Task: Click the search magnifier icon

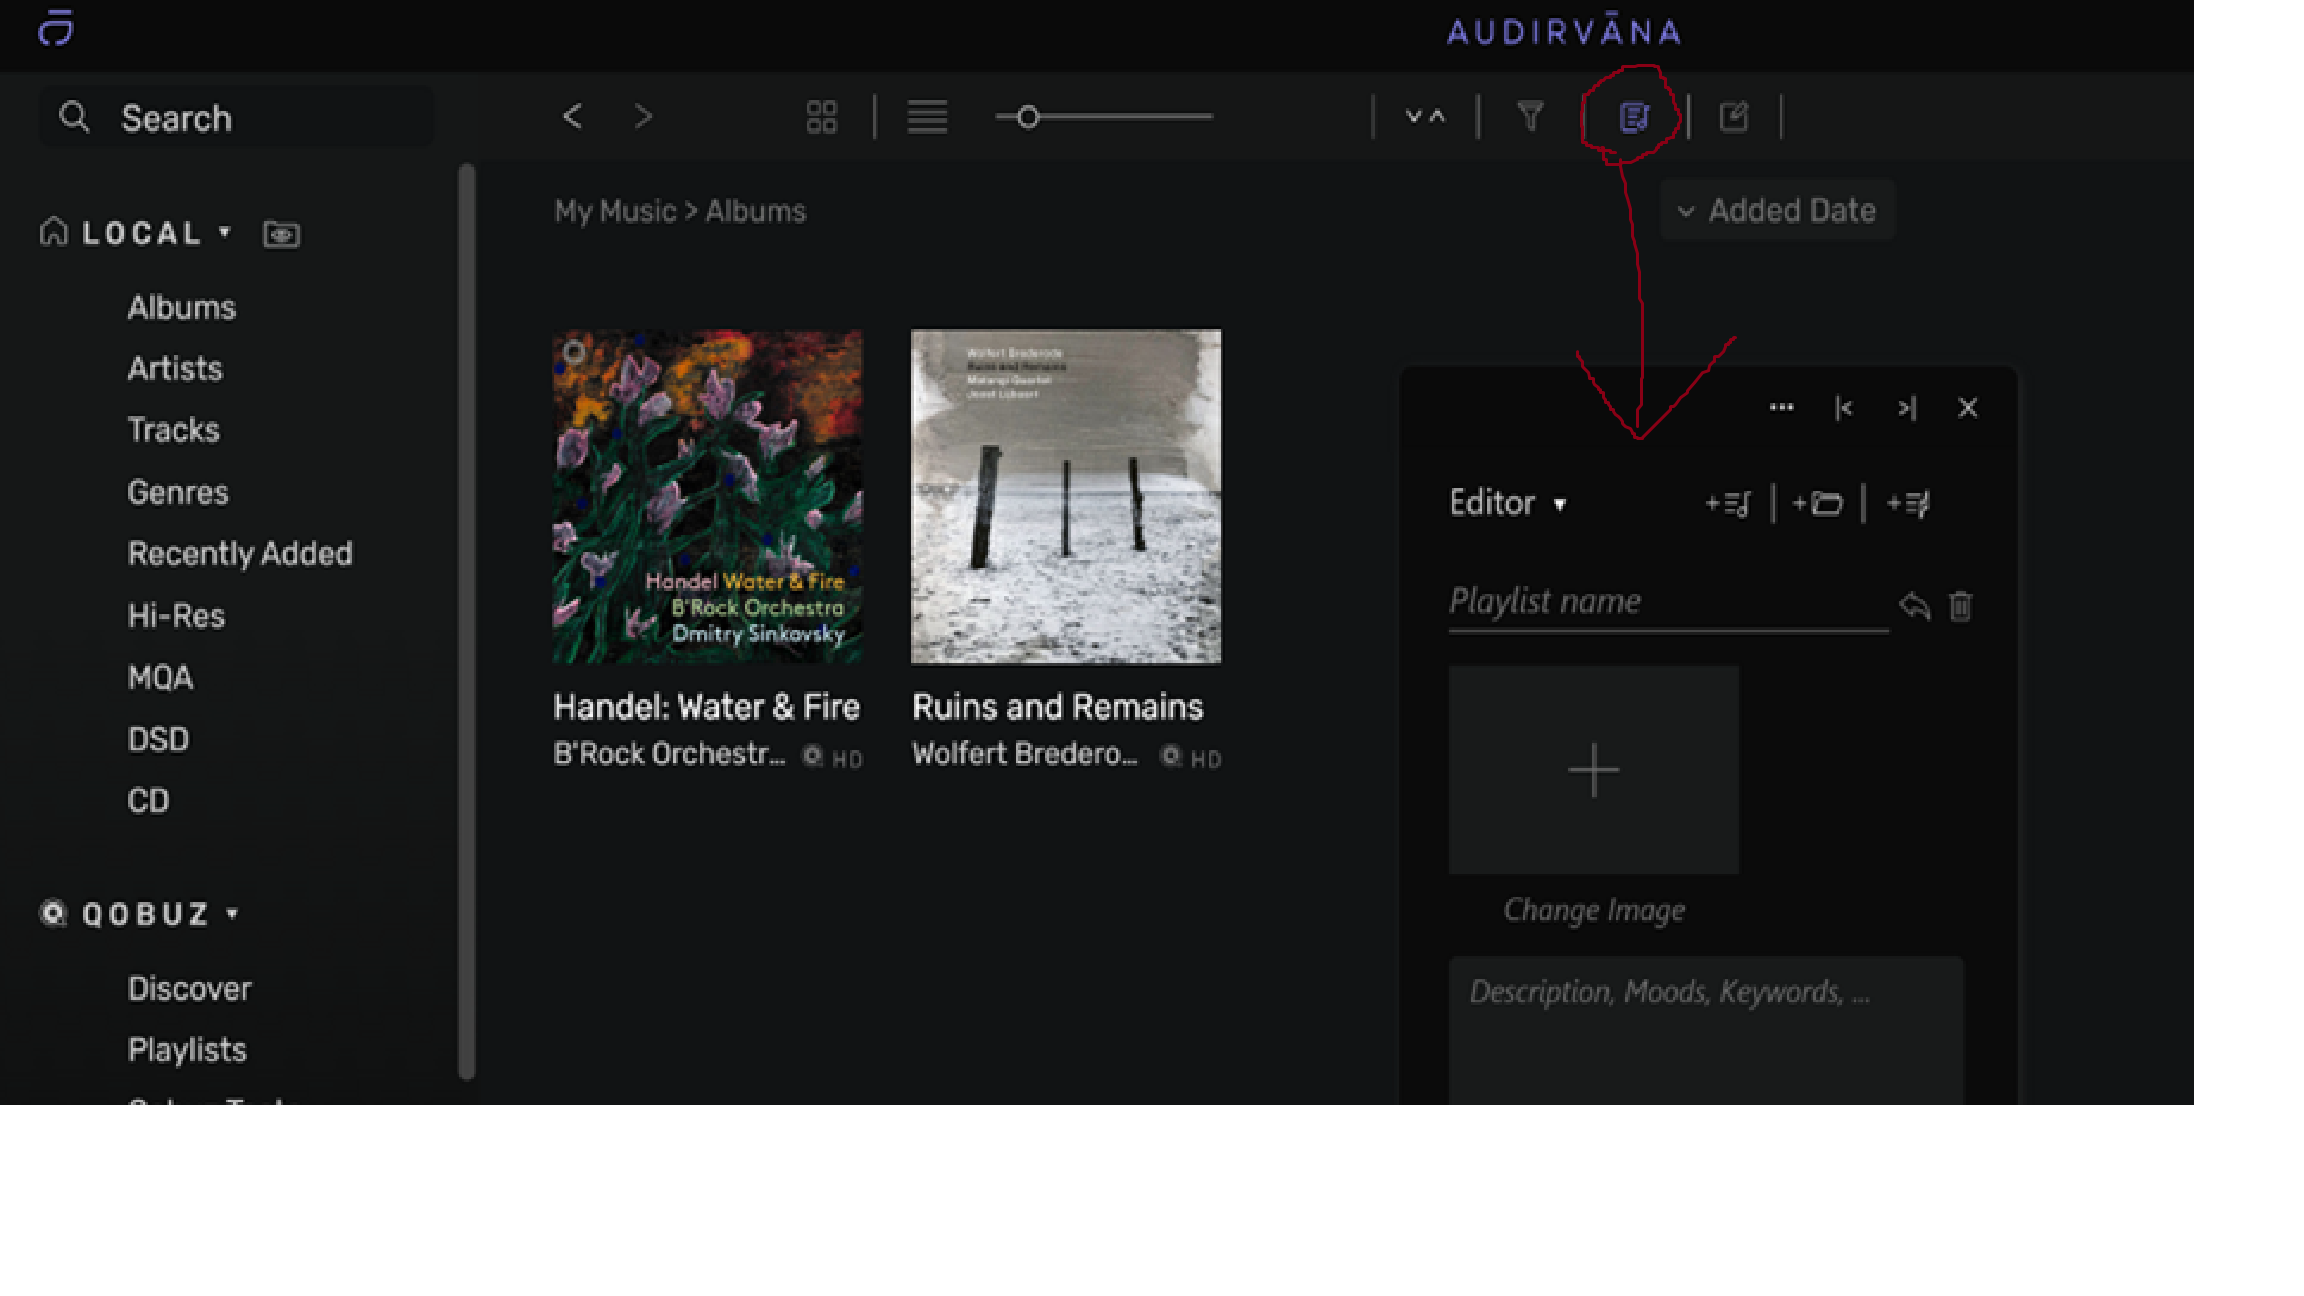Action: (x=74, y=117)
